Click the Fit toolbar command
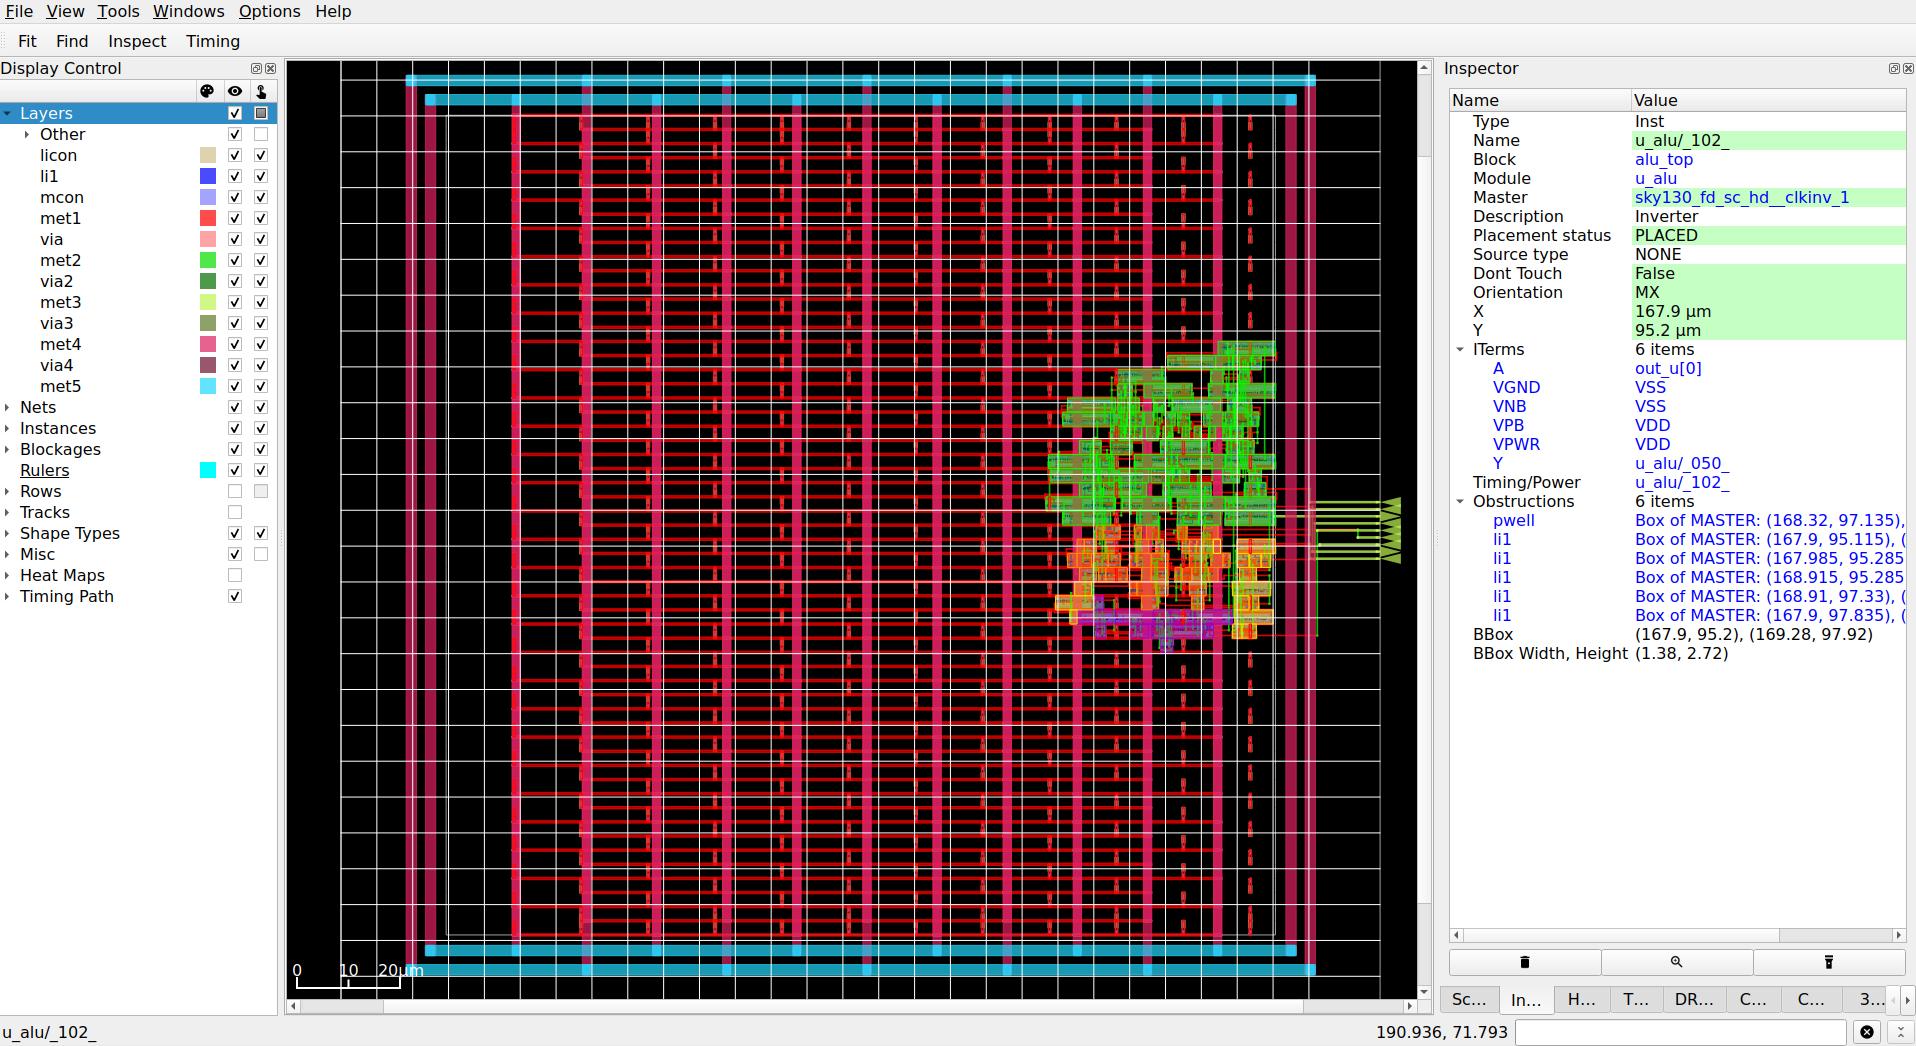The width and height of the screenshot is (1916, 1046). 27,41
